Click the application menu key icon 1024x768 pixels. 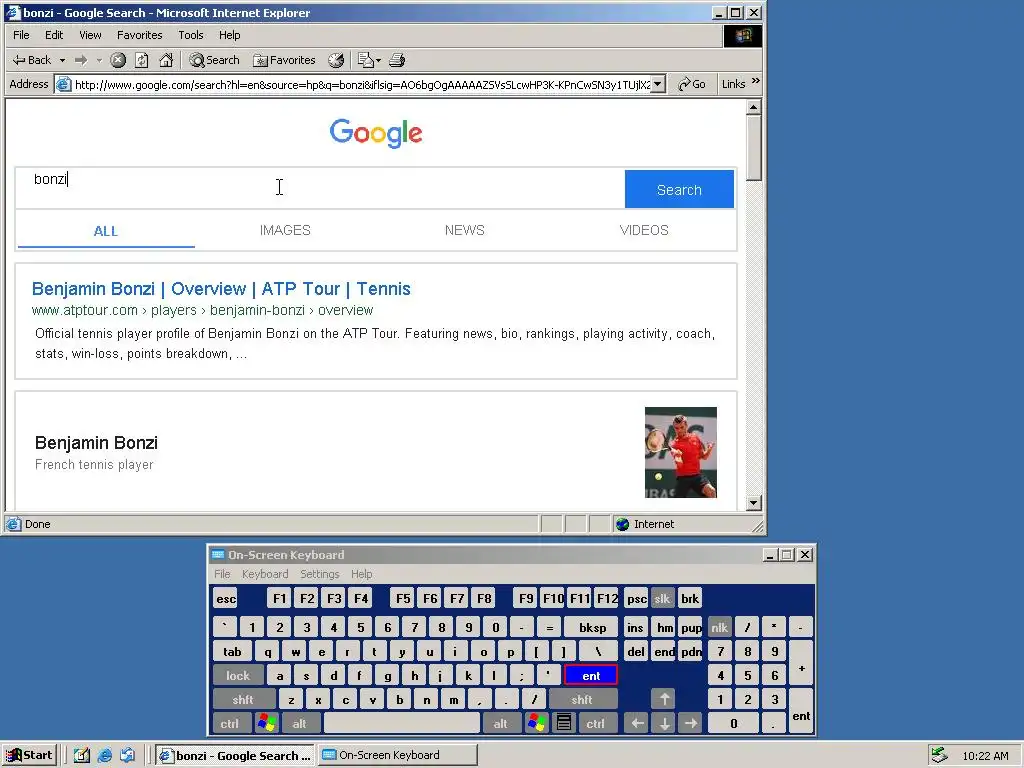(564, 723)
